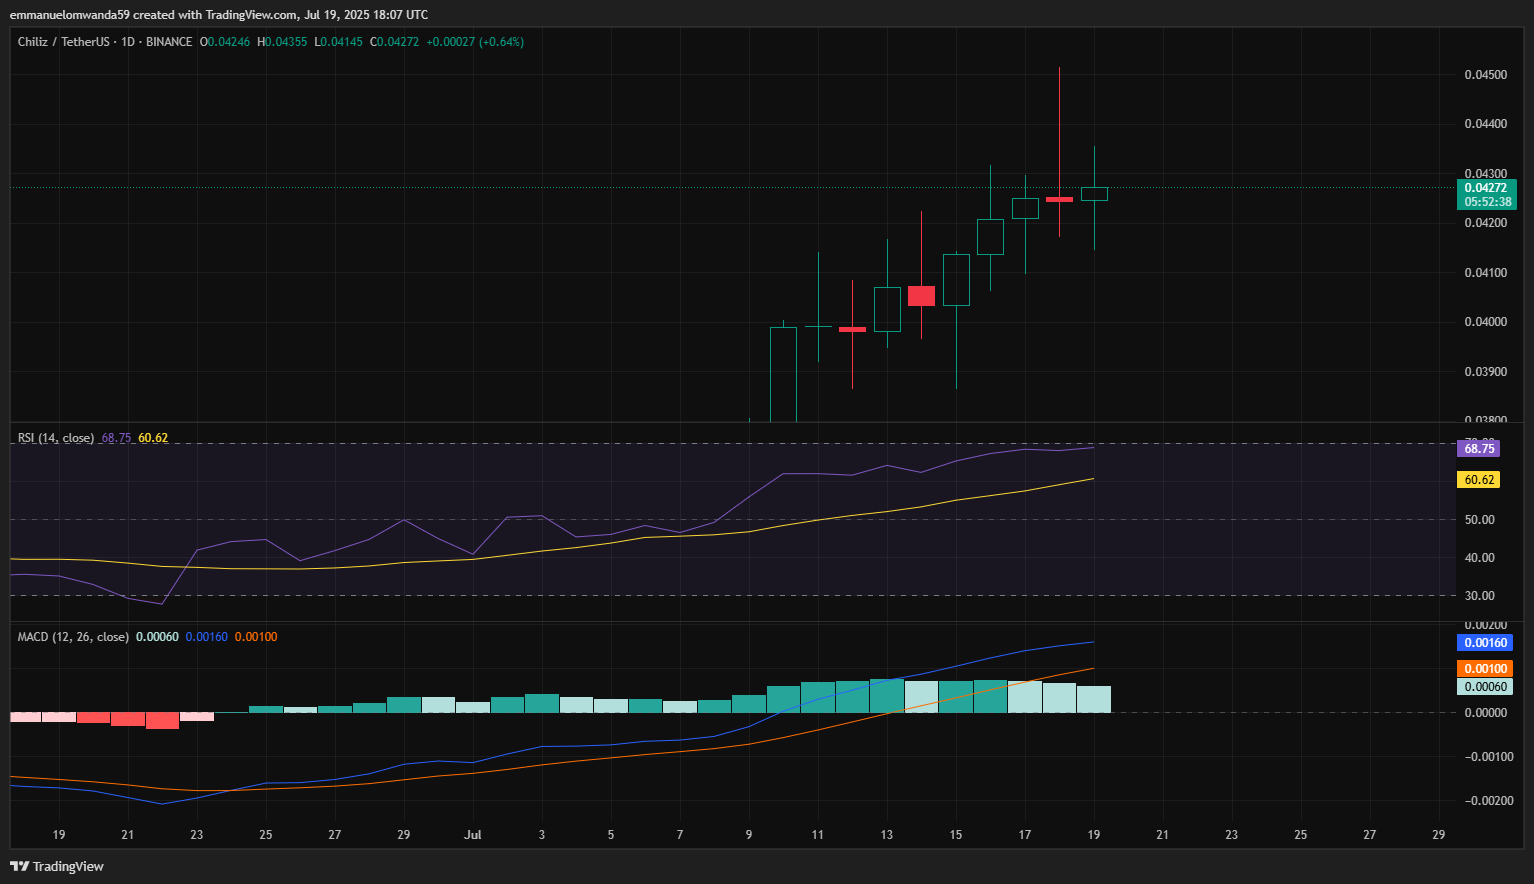1534x884 pixels.
Task: Click the current price tag 0.04272
Action: pyautogui.click(x=1486, y=188)
